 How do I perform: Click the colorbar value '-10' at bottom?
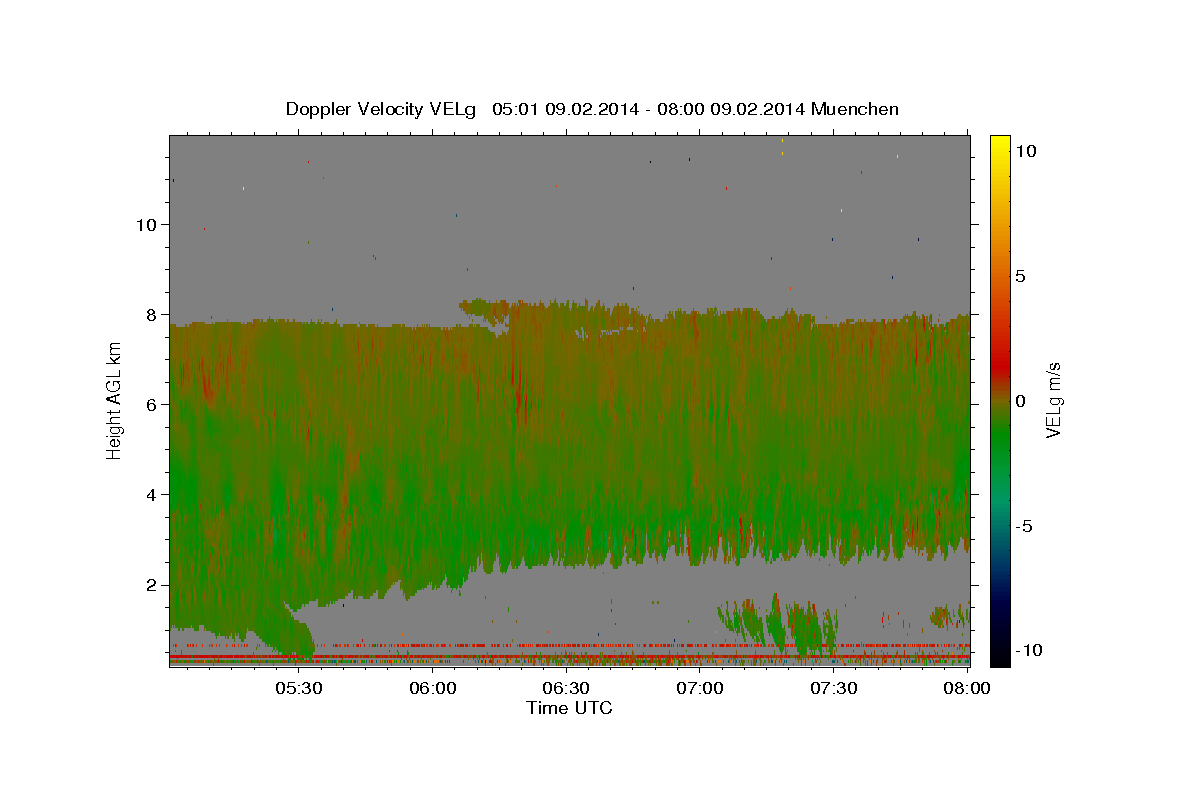[x=1029, y=650]
